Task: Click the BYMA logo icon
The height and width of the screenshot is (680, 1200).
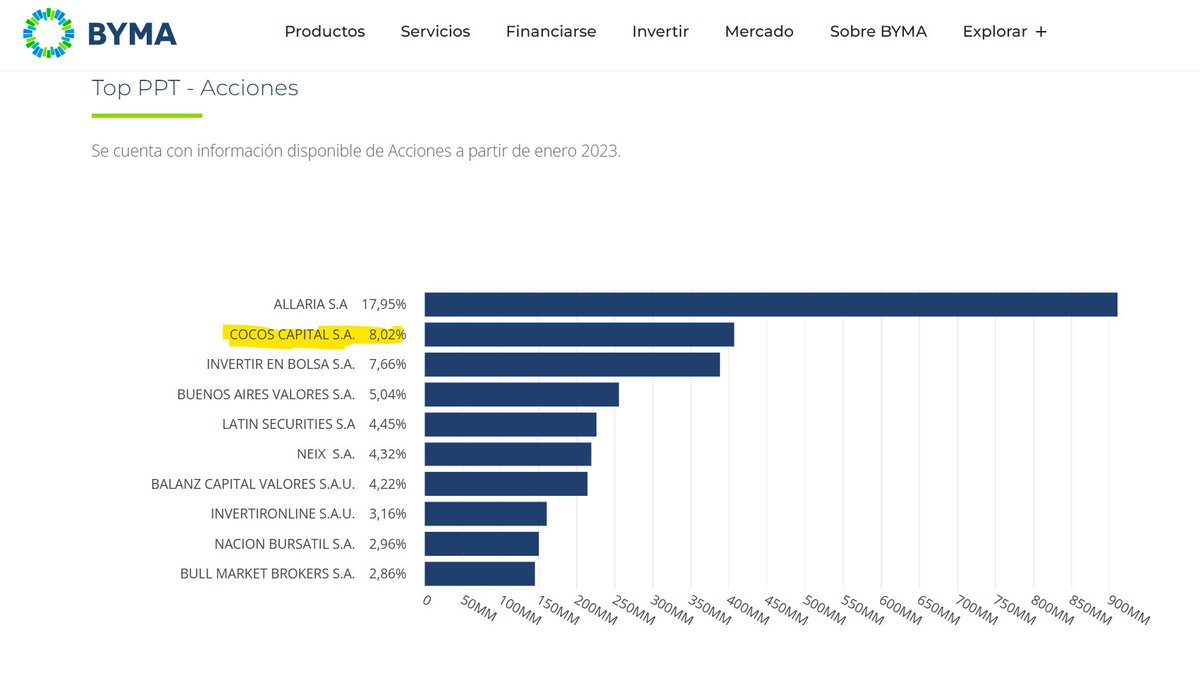Action: pos(49,32)
